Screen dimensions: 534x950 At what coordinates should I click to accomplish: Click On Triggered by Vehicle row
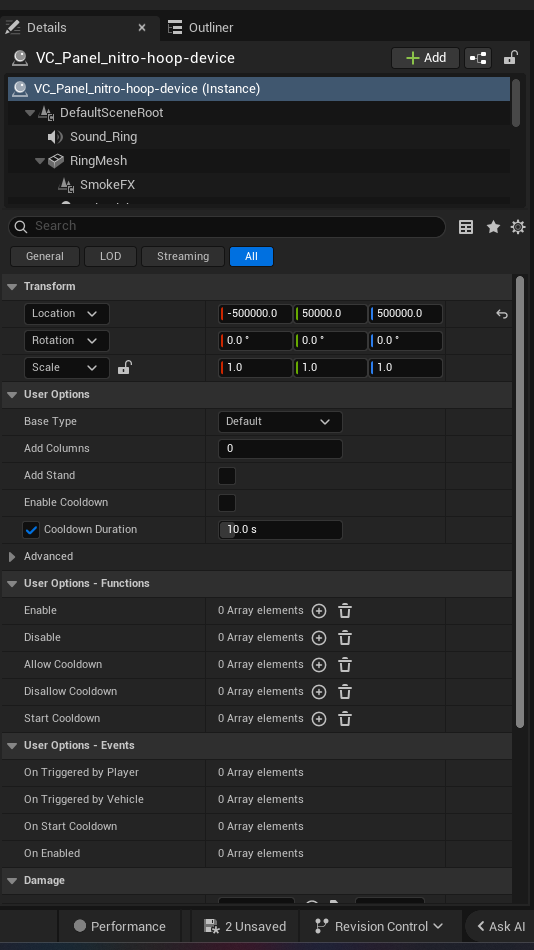(257, 800)
